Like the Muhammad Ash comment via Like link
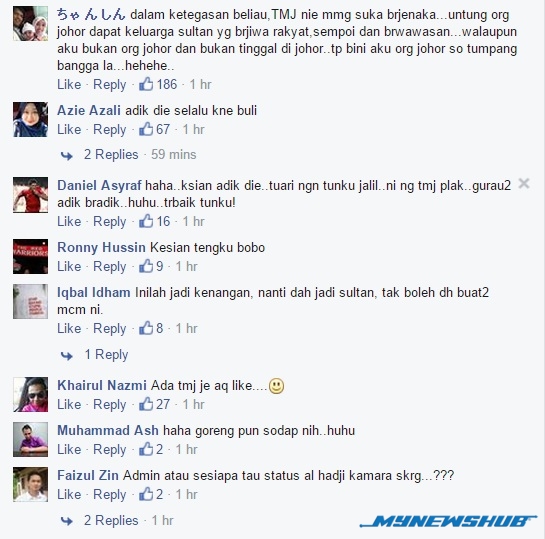This screenshot has height=539, width=545. [69, 449]
